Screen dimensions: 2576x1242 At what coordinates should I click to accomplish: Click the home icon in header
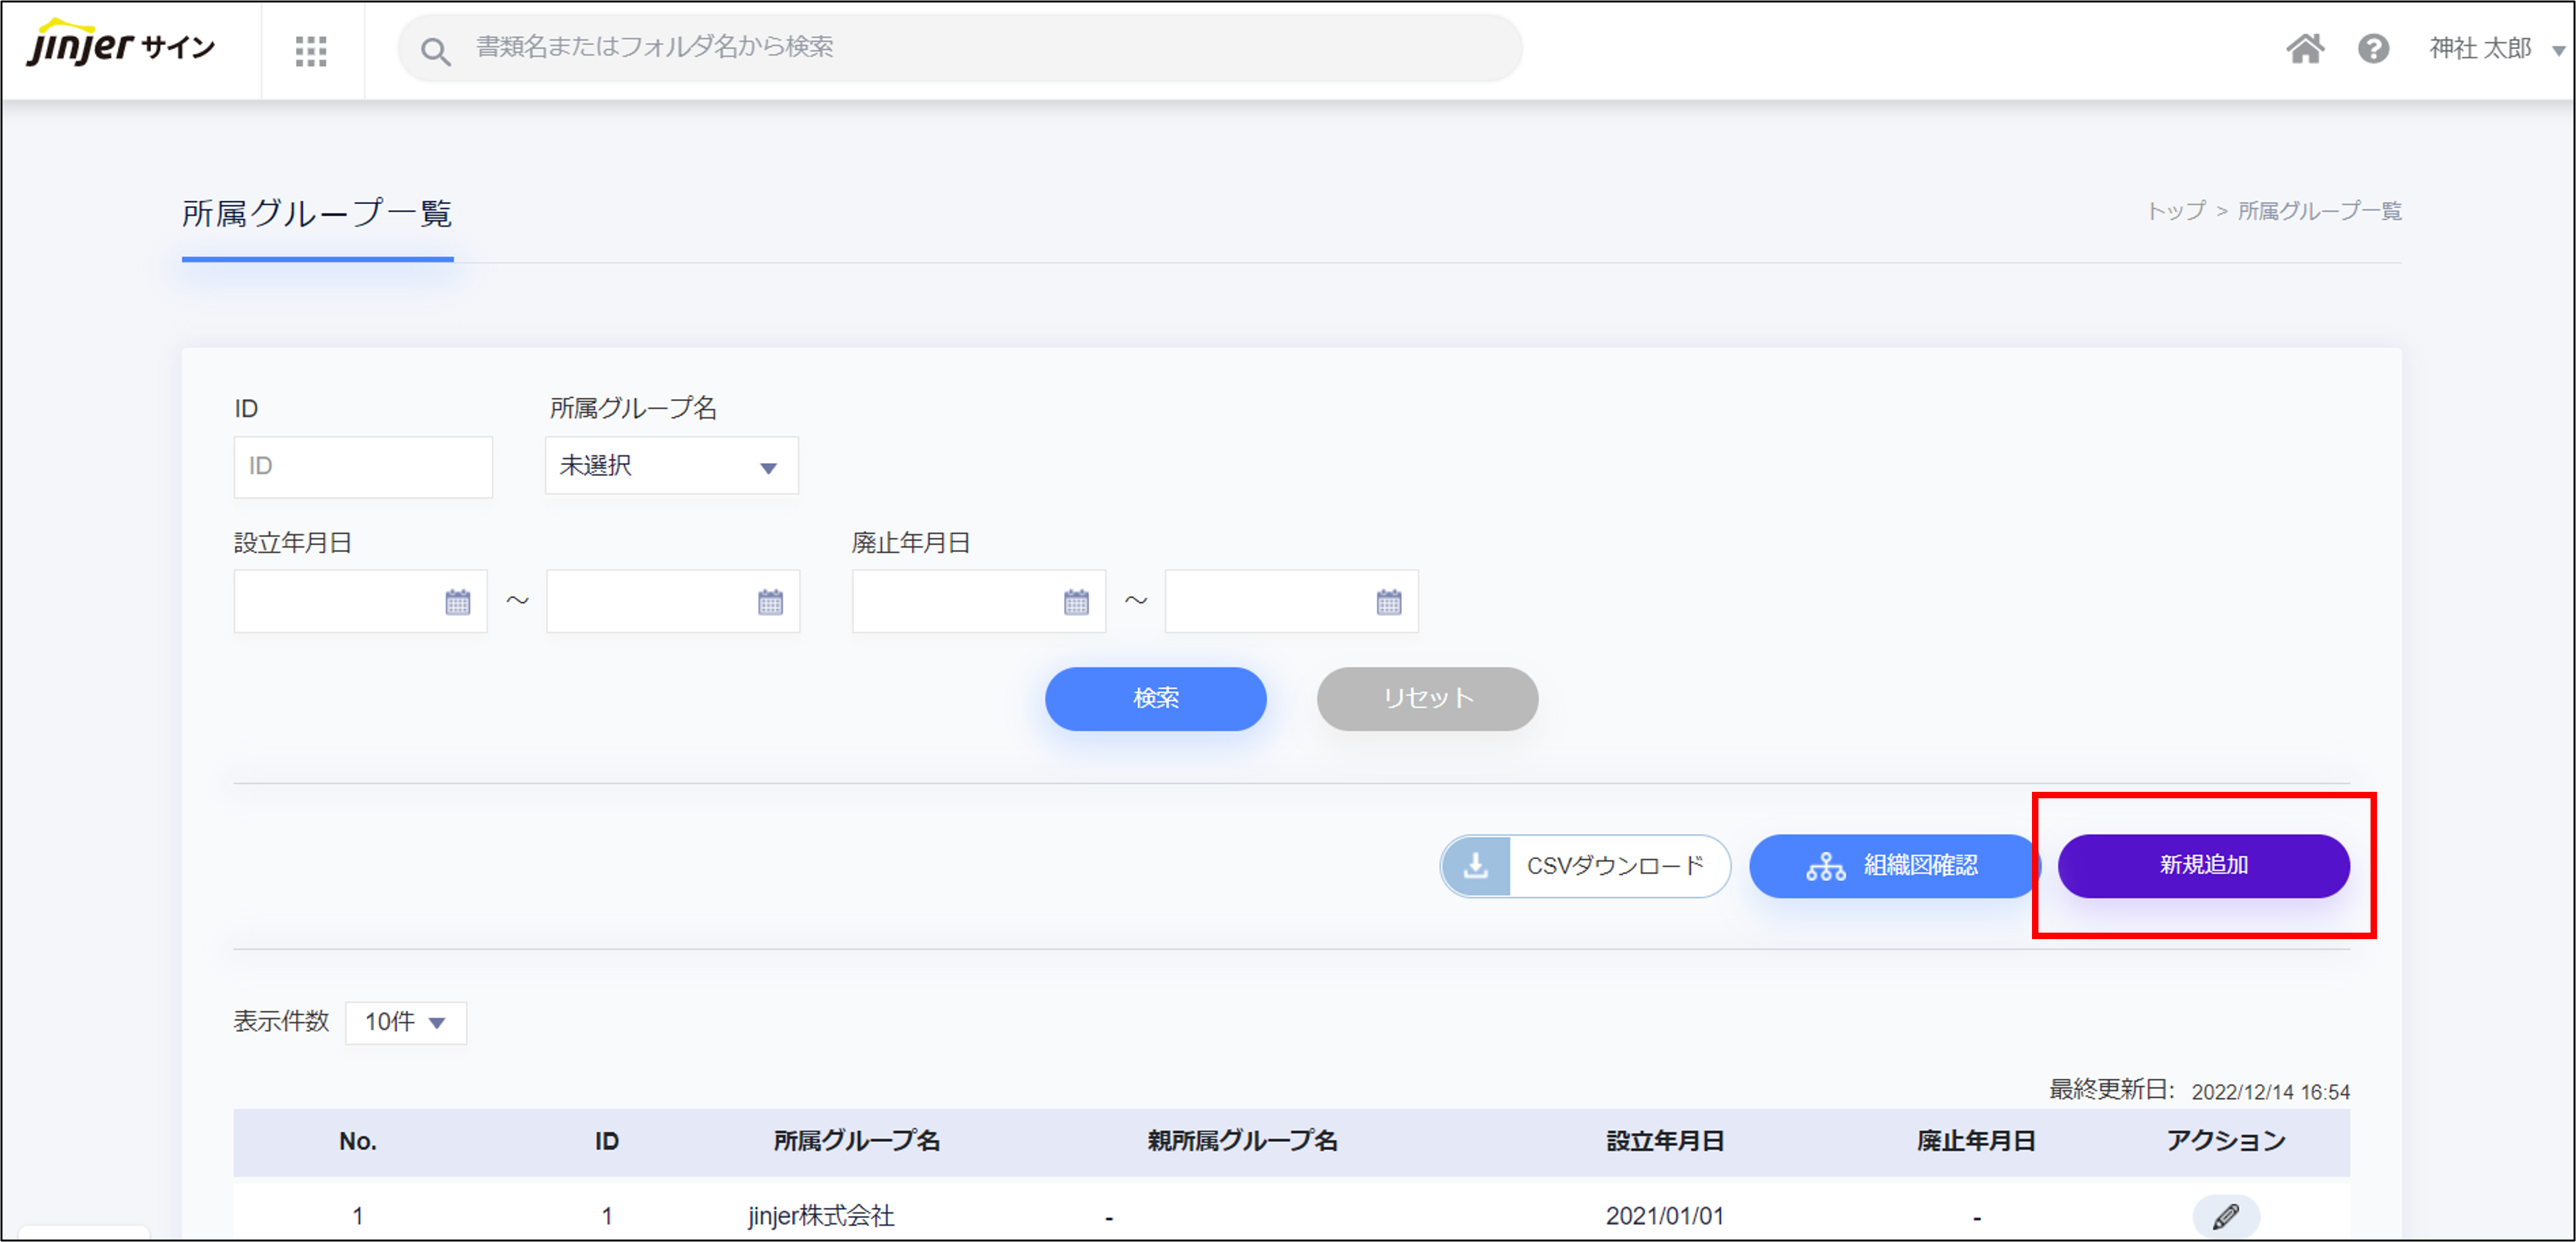pyautogui.click(x=2304, y=48)
